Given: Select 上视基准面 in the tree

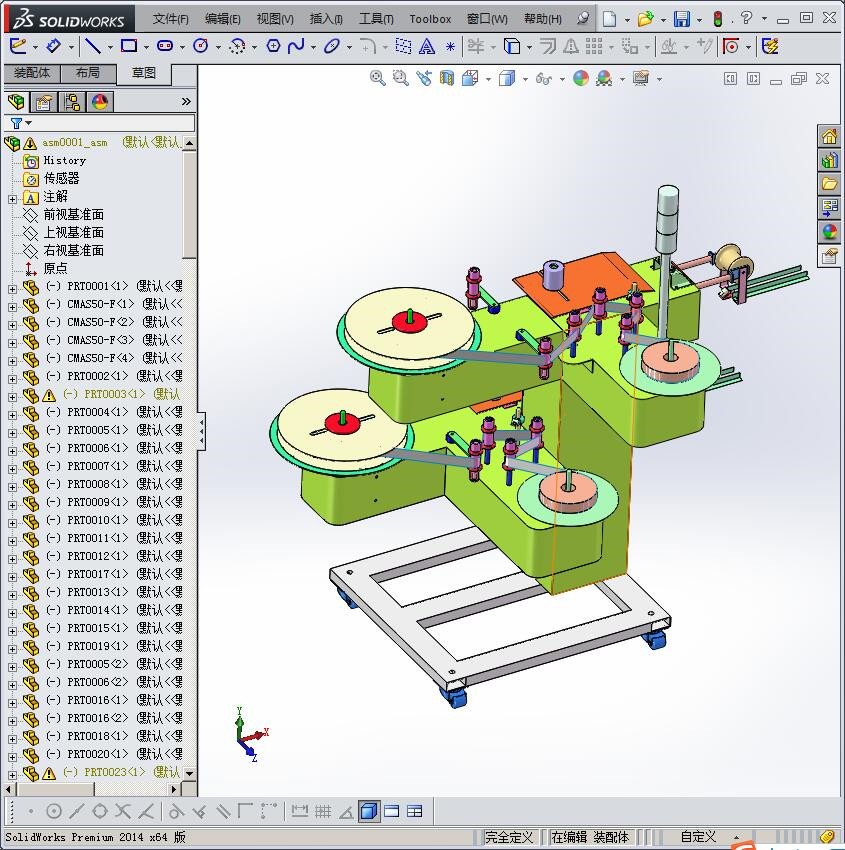Looking at the screenshot, I should coord(74,233).
